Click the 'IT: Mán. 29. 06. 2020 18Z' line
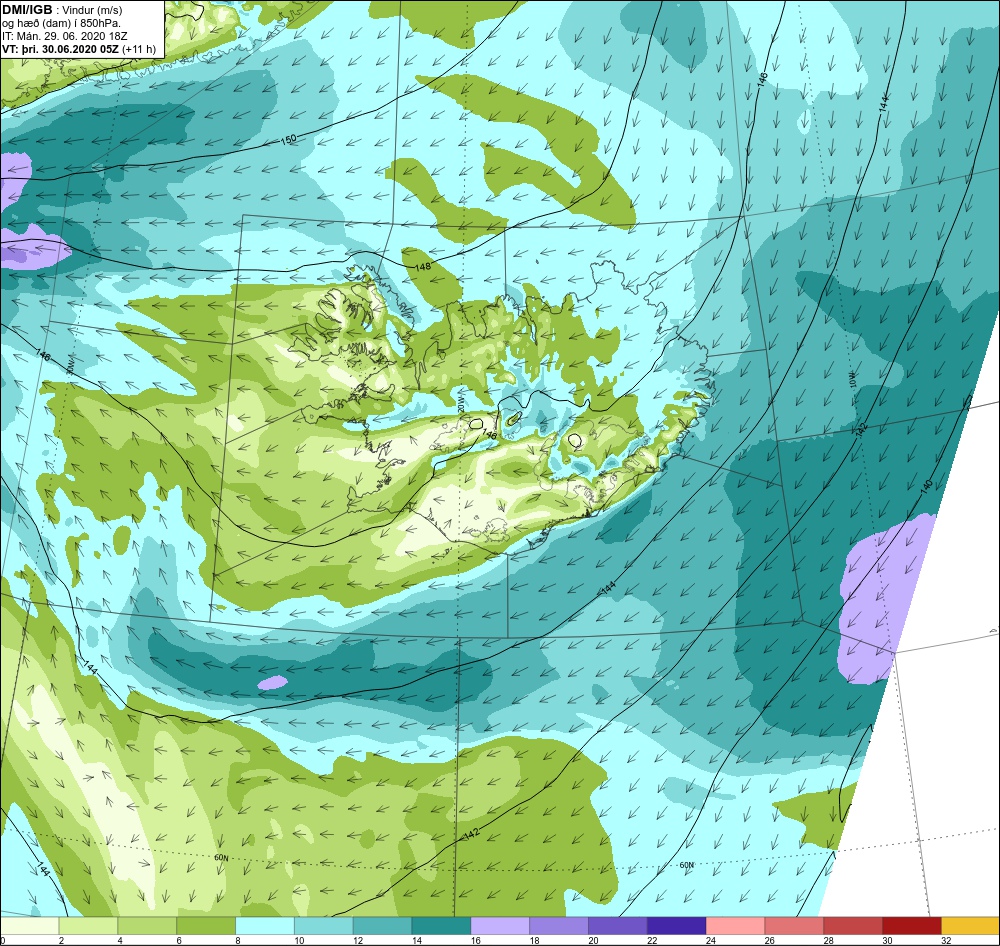This screenshot has height=946, width=1000. pyautogui.click(x=66, y=36)
